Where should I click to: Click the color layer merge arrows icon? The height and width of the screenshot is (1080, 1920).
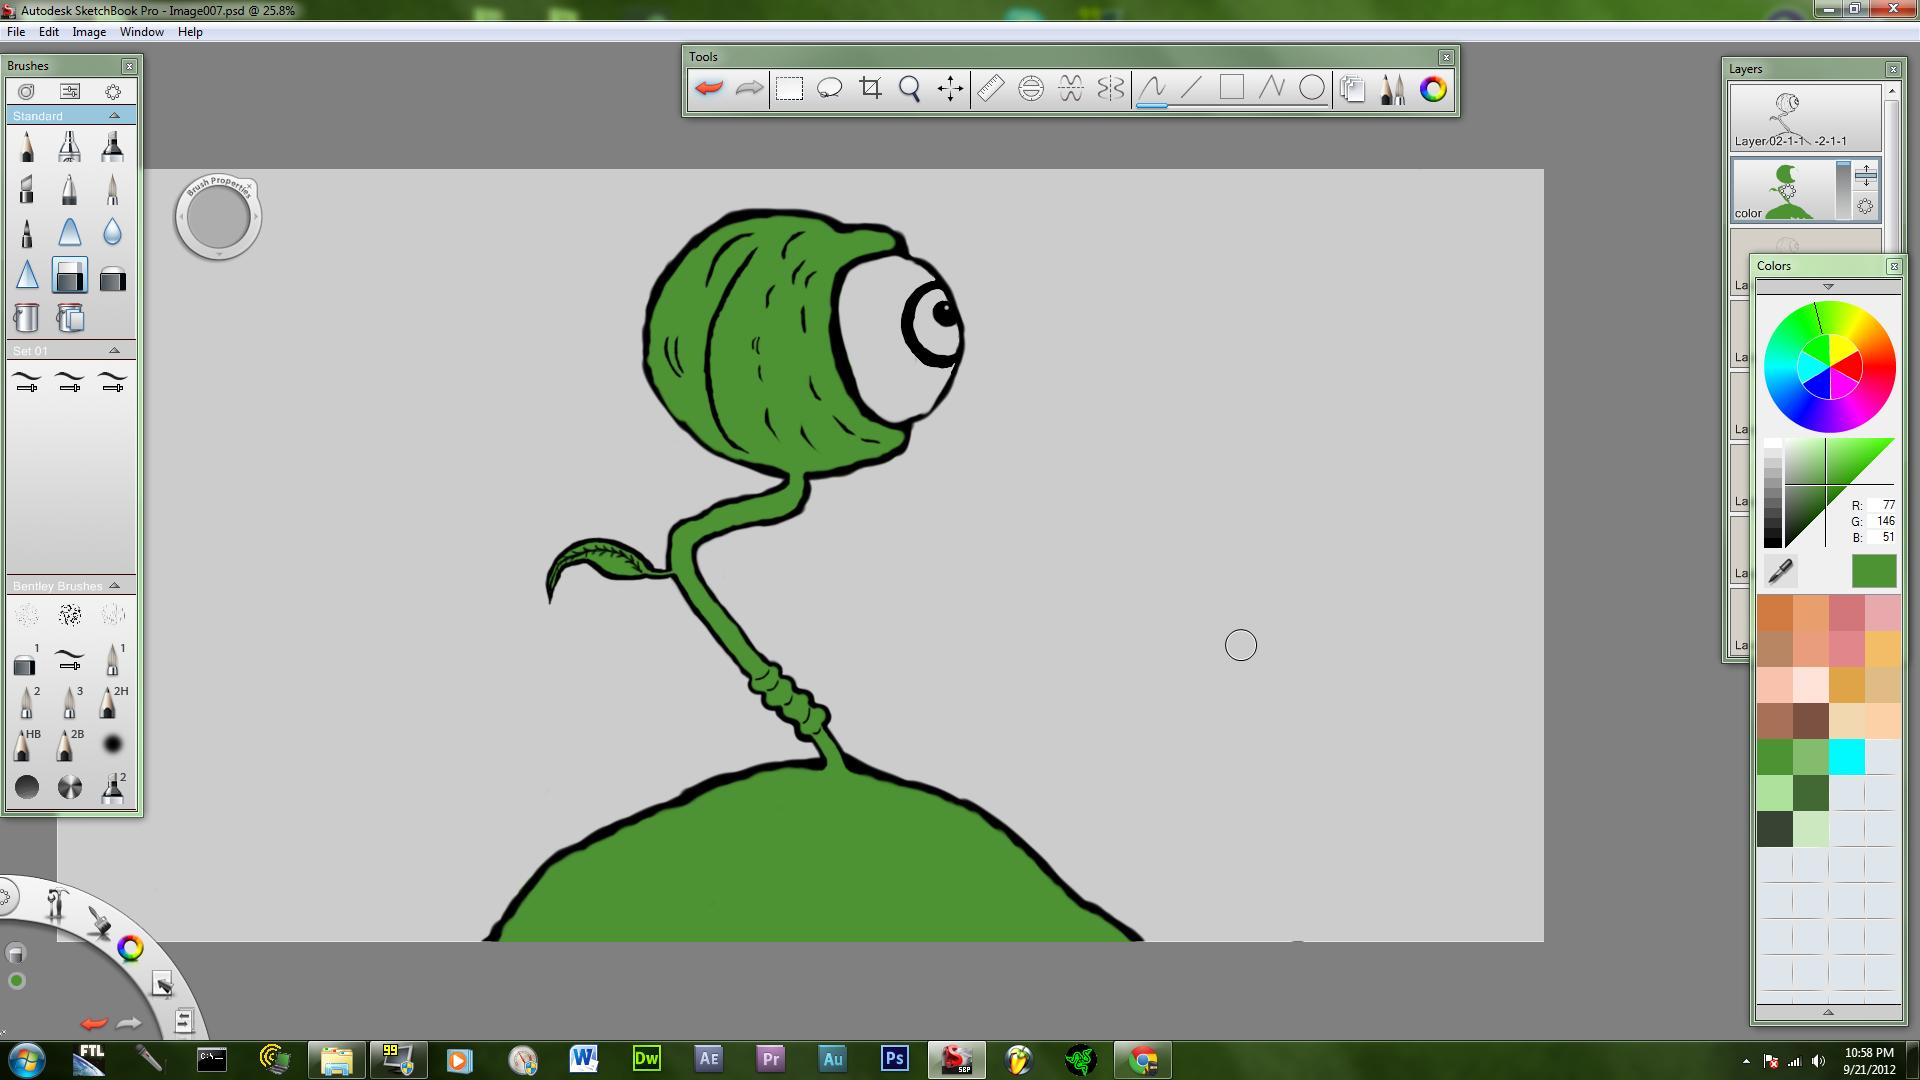point(1866,176)
